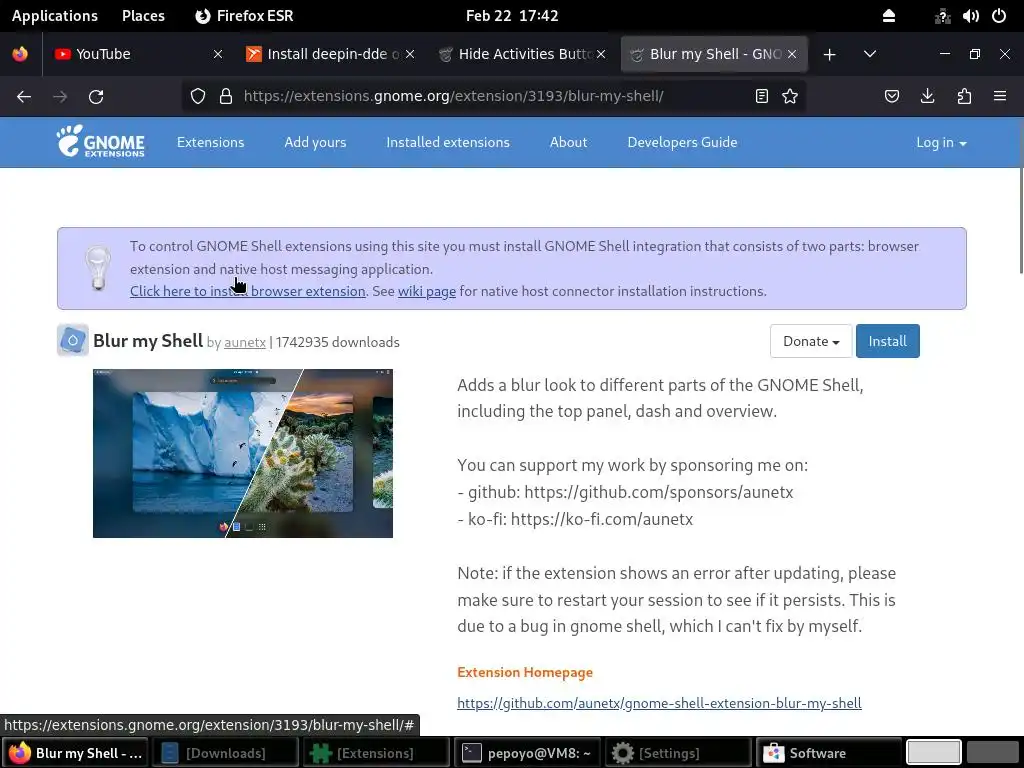Reload the page with the refresh icon

(x=96, y=97)
